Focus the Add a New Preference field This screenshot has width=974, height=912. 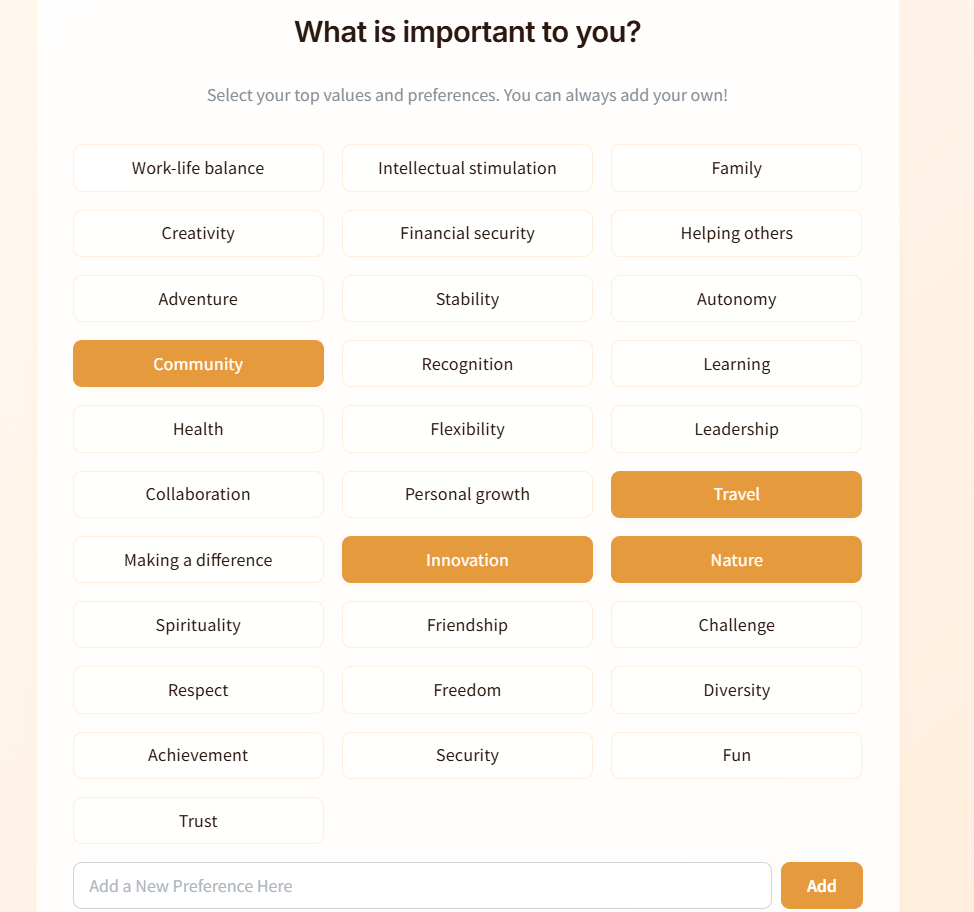(422, 886)
